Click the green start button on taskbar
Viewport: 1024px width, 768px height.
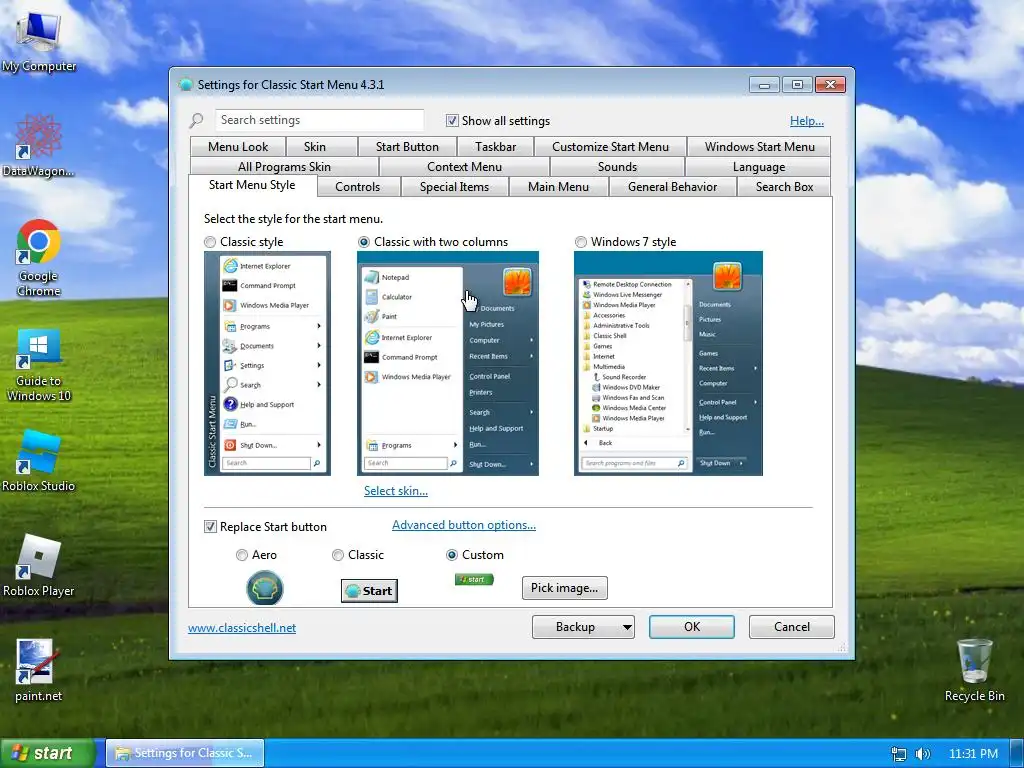click(48, 754)
